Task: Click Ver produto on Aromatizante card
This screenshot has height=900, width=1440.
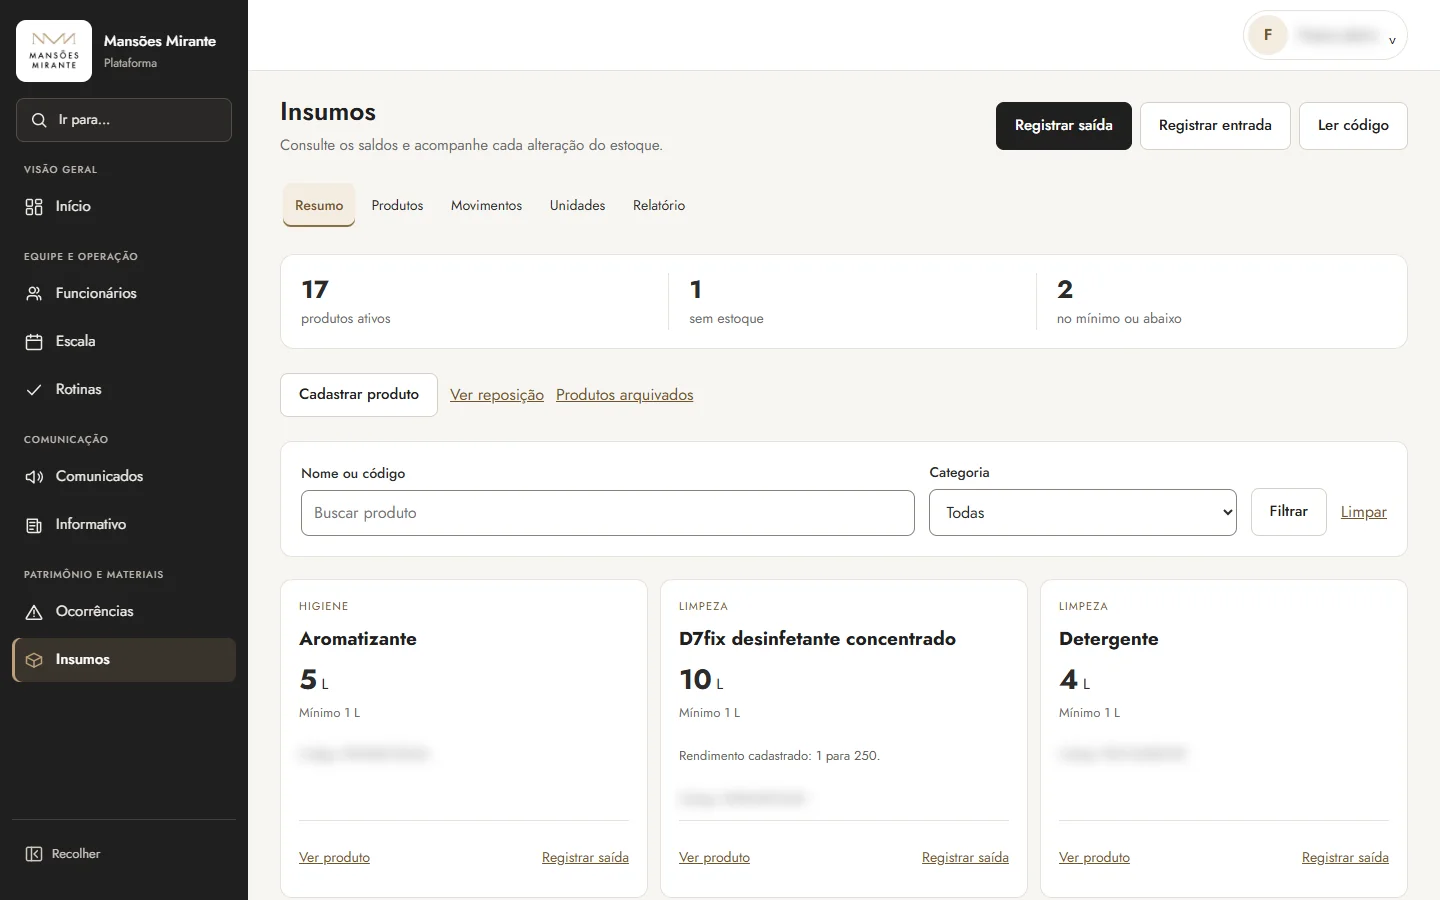Action: (334, 858)
